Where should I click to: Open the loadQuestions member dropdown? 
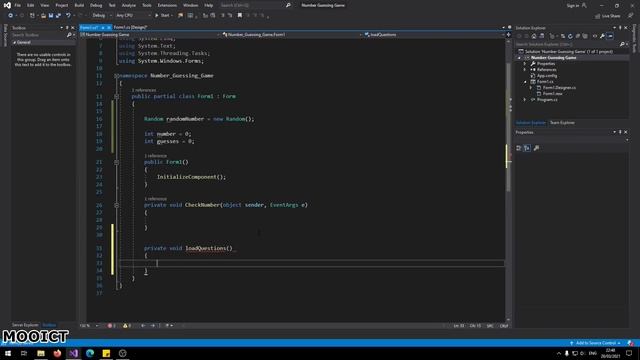[433, 35]
